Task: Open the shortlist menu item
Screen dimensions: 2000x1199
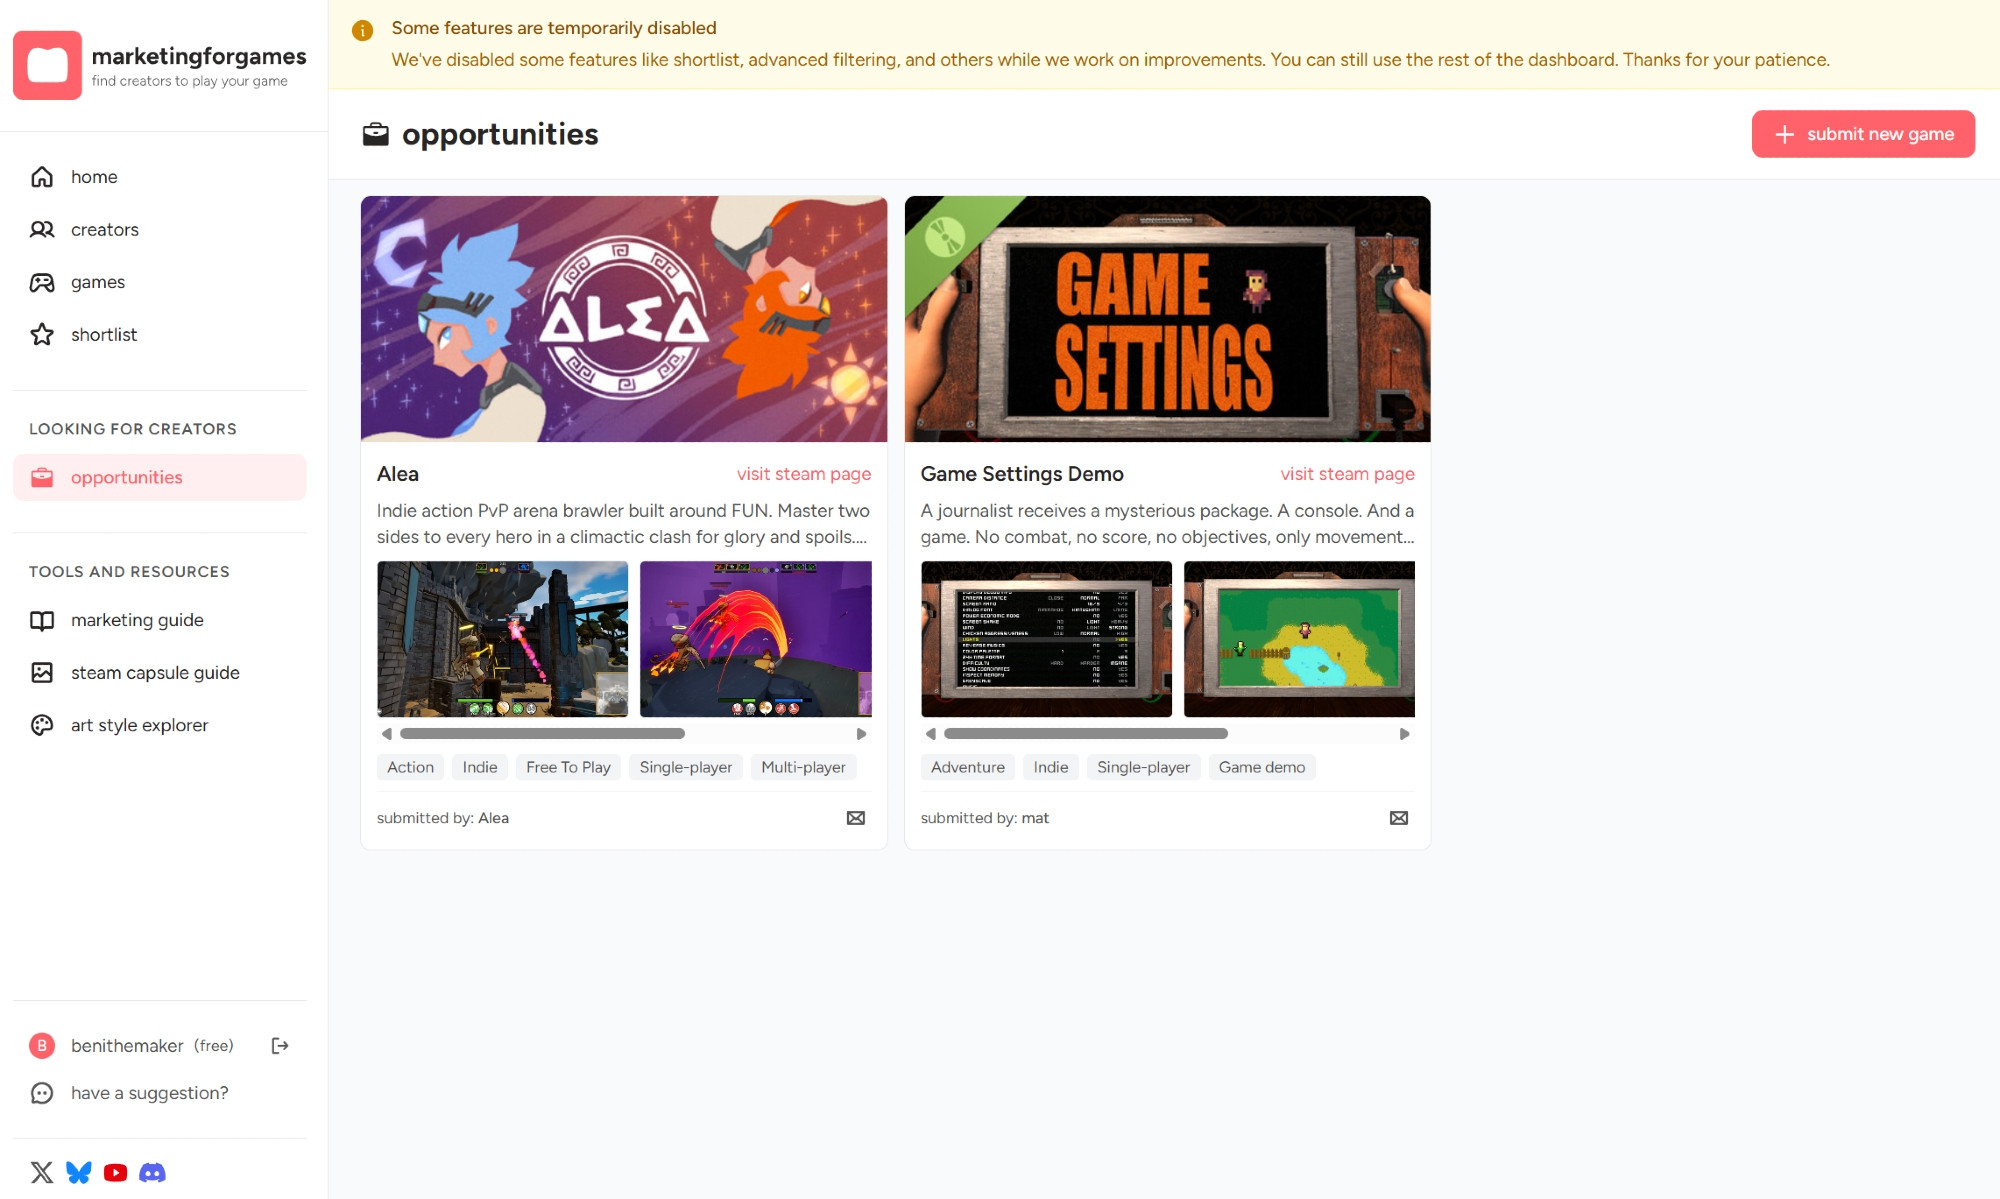Action: click(x=103, y=335)
